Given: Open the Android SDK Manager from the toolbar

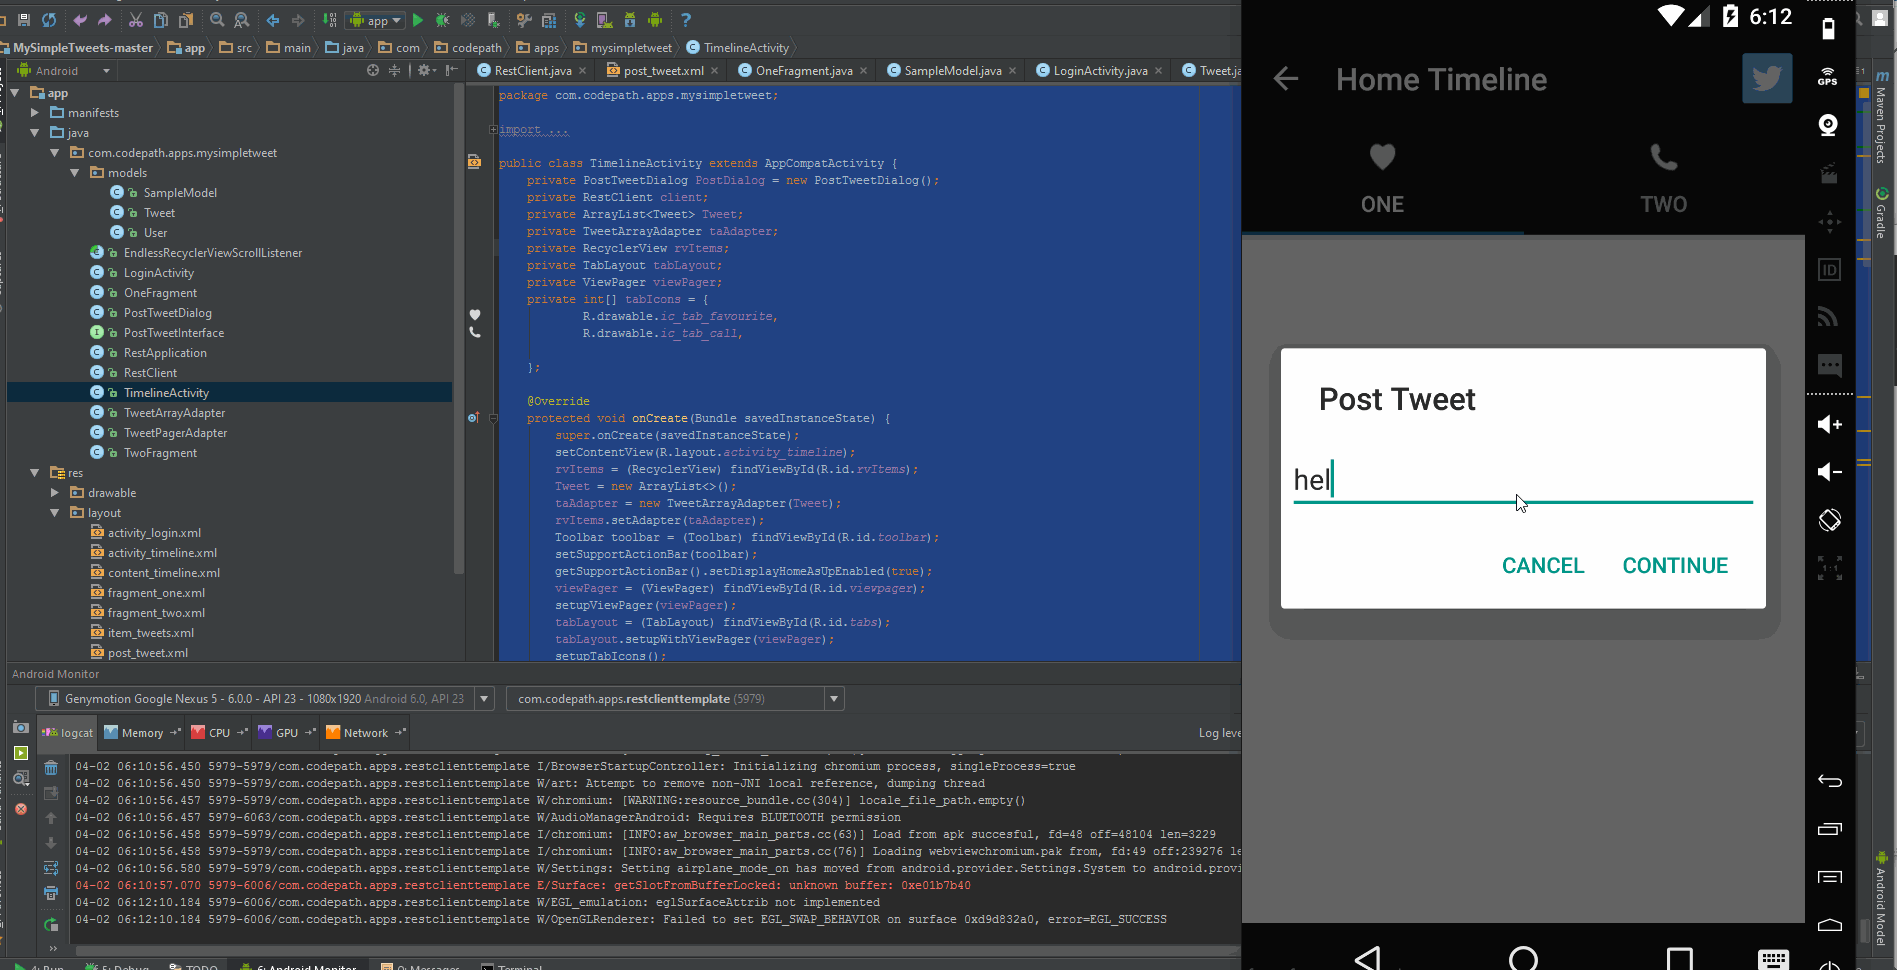Looking at the screenshot, I should [x=629, y=19].
